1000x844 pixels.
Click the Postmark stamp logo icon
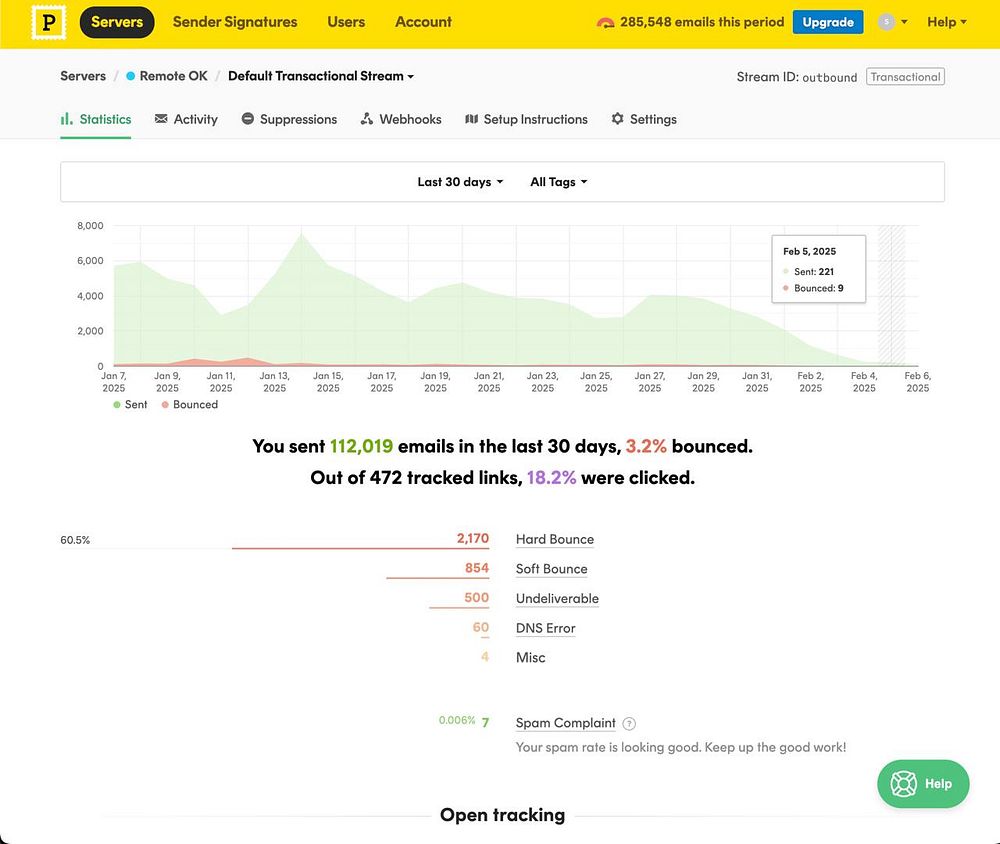[48, 22]
